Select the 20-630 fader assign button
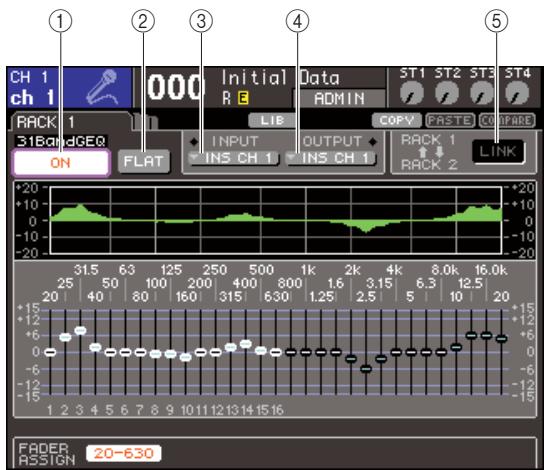The width and height of the screenshot is (546, 470). click(x=124, y=453)
